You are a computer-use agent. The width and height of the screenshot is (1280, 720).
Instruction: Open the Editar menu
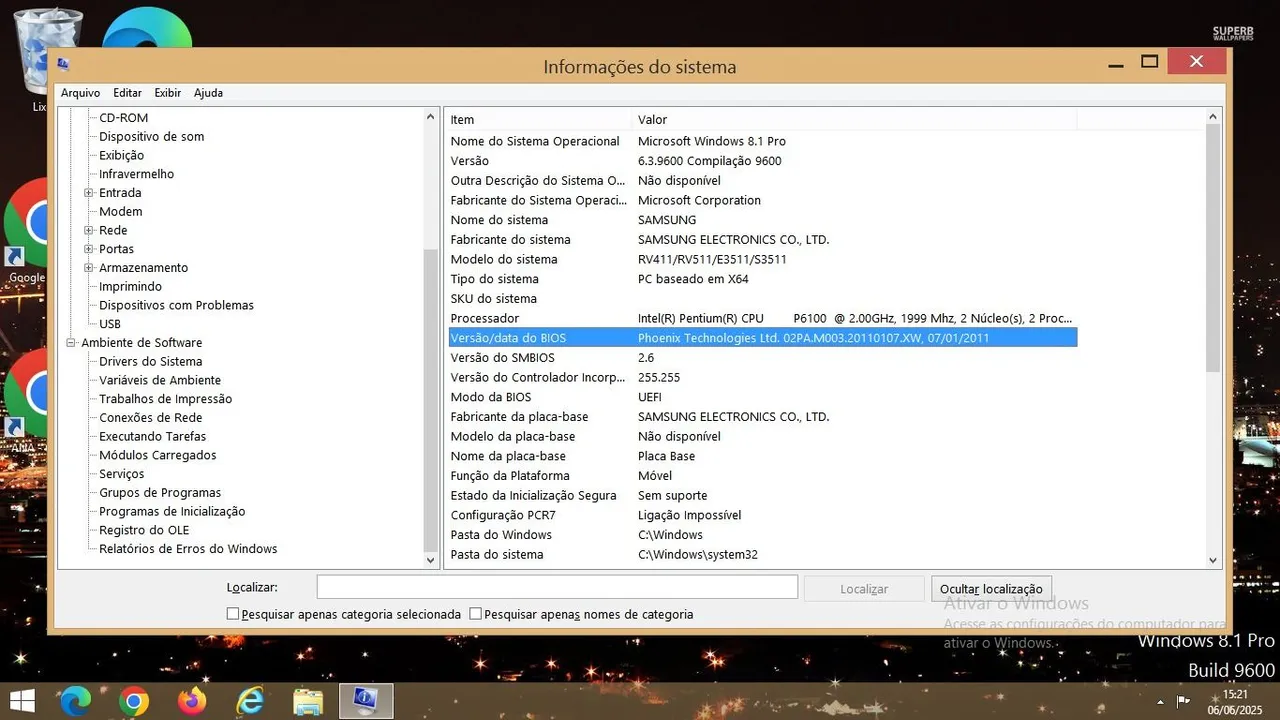coord(127,93)
